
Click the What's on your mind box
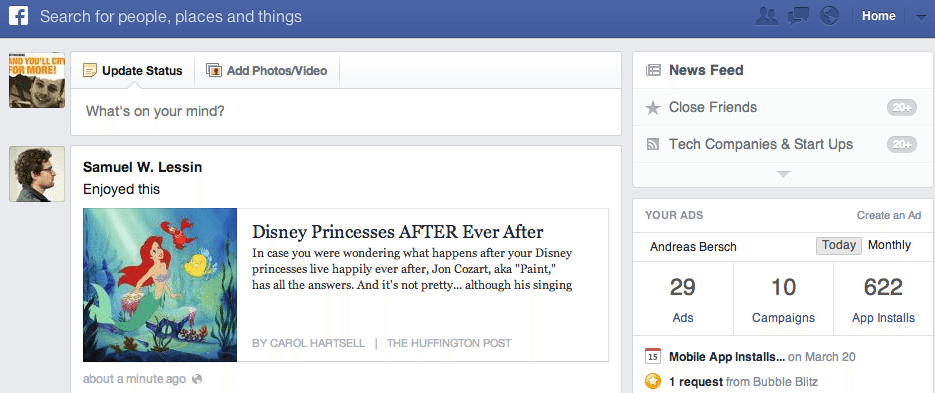346,112
